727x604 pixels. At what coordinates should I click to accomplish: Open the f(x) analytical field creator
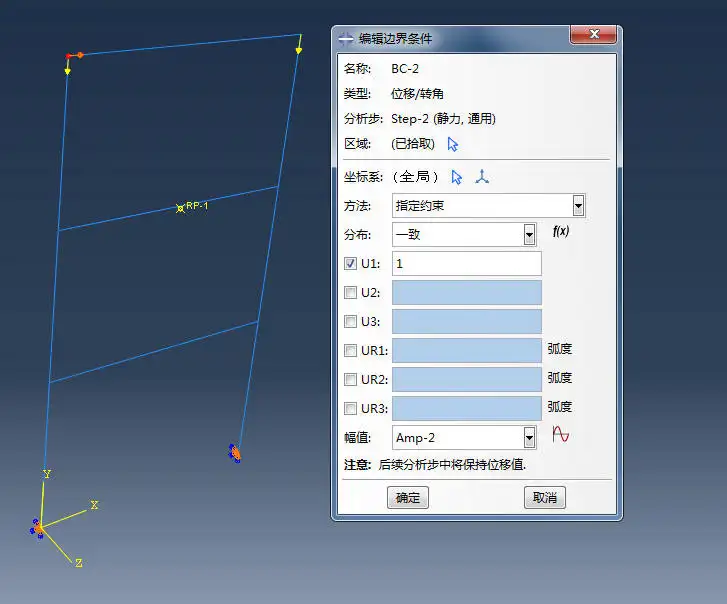[x=561, y=231]
